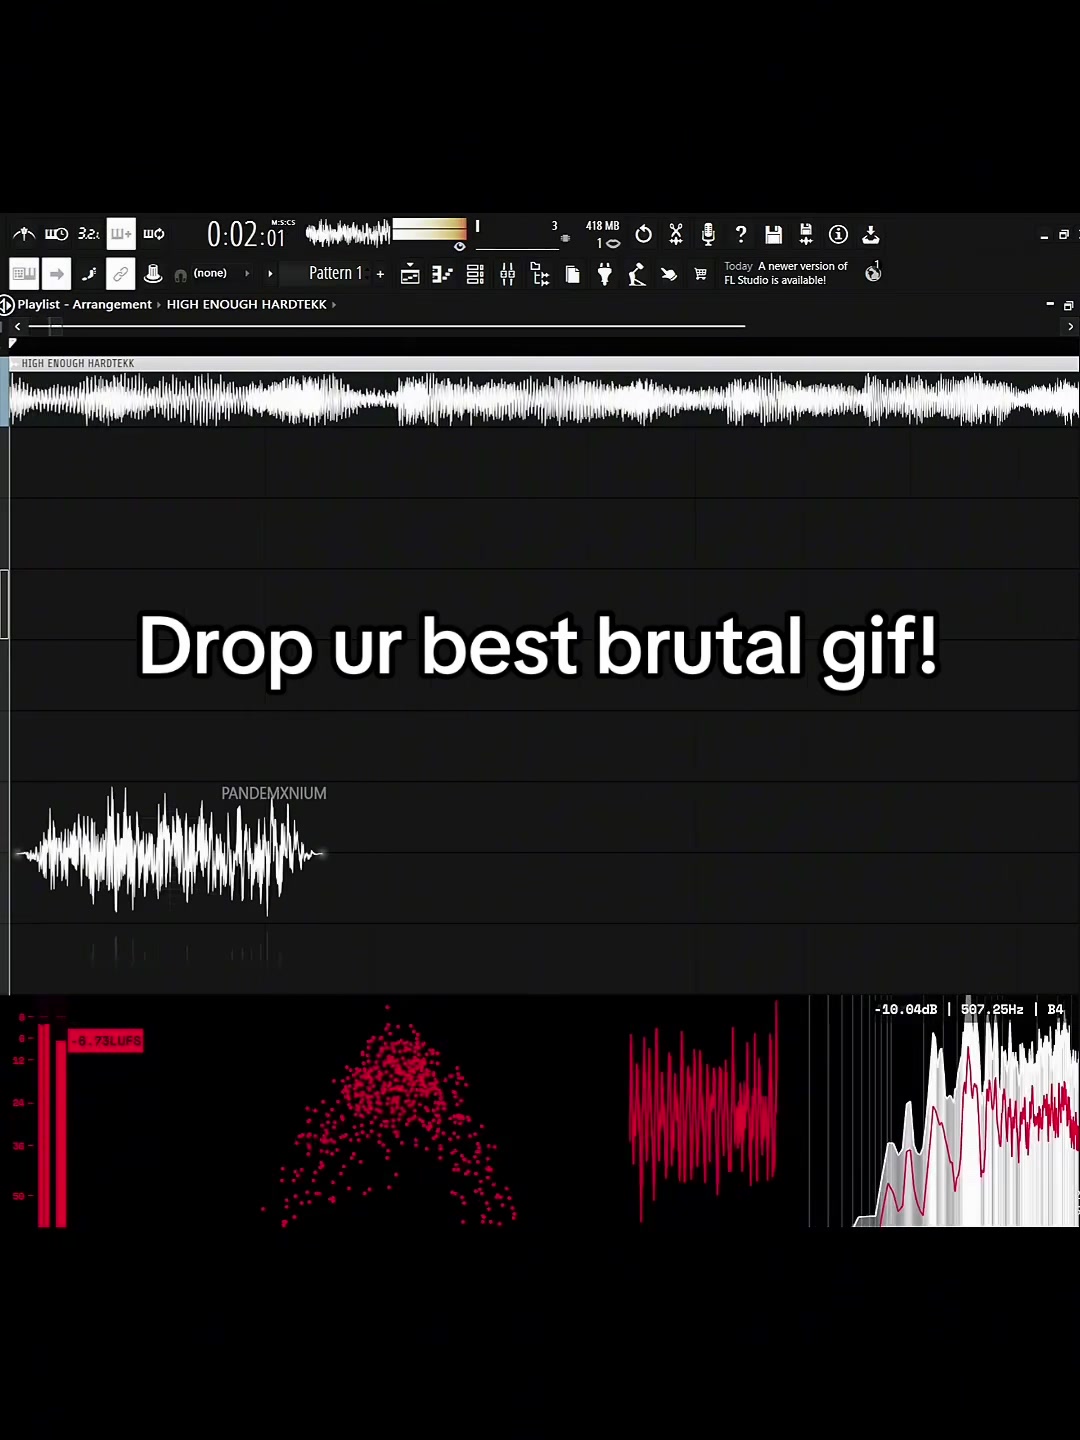The height and width of the screenshot is (1440, 1080).
Task: Expand arrow after HIGH ENOUGH HARDTEKK breadcrumb
Action: pyautogui.click(x=334, y=305)
